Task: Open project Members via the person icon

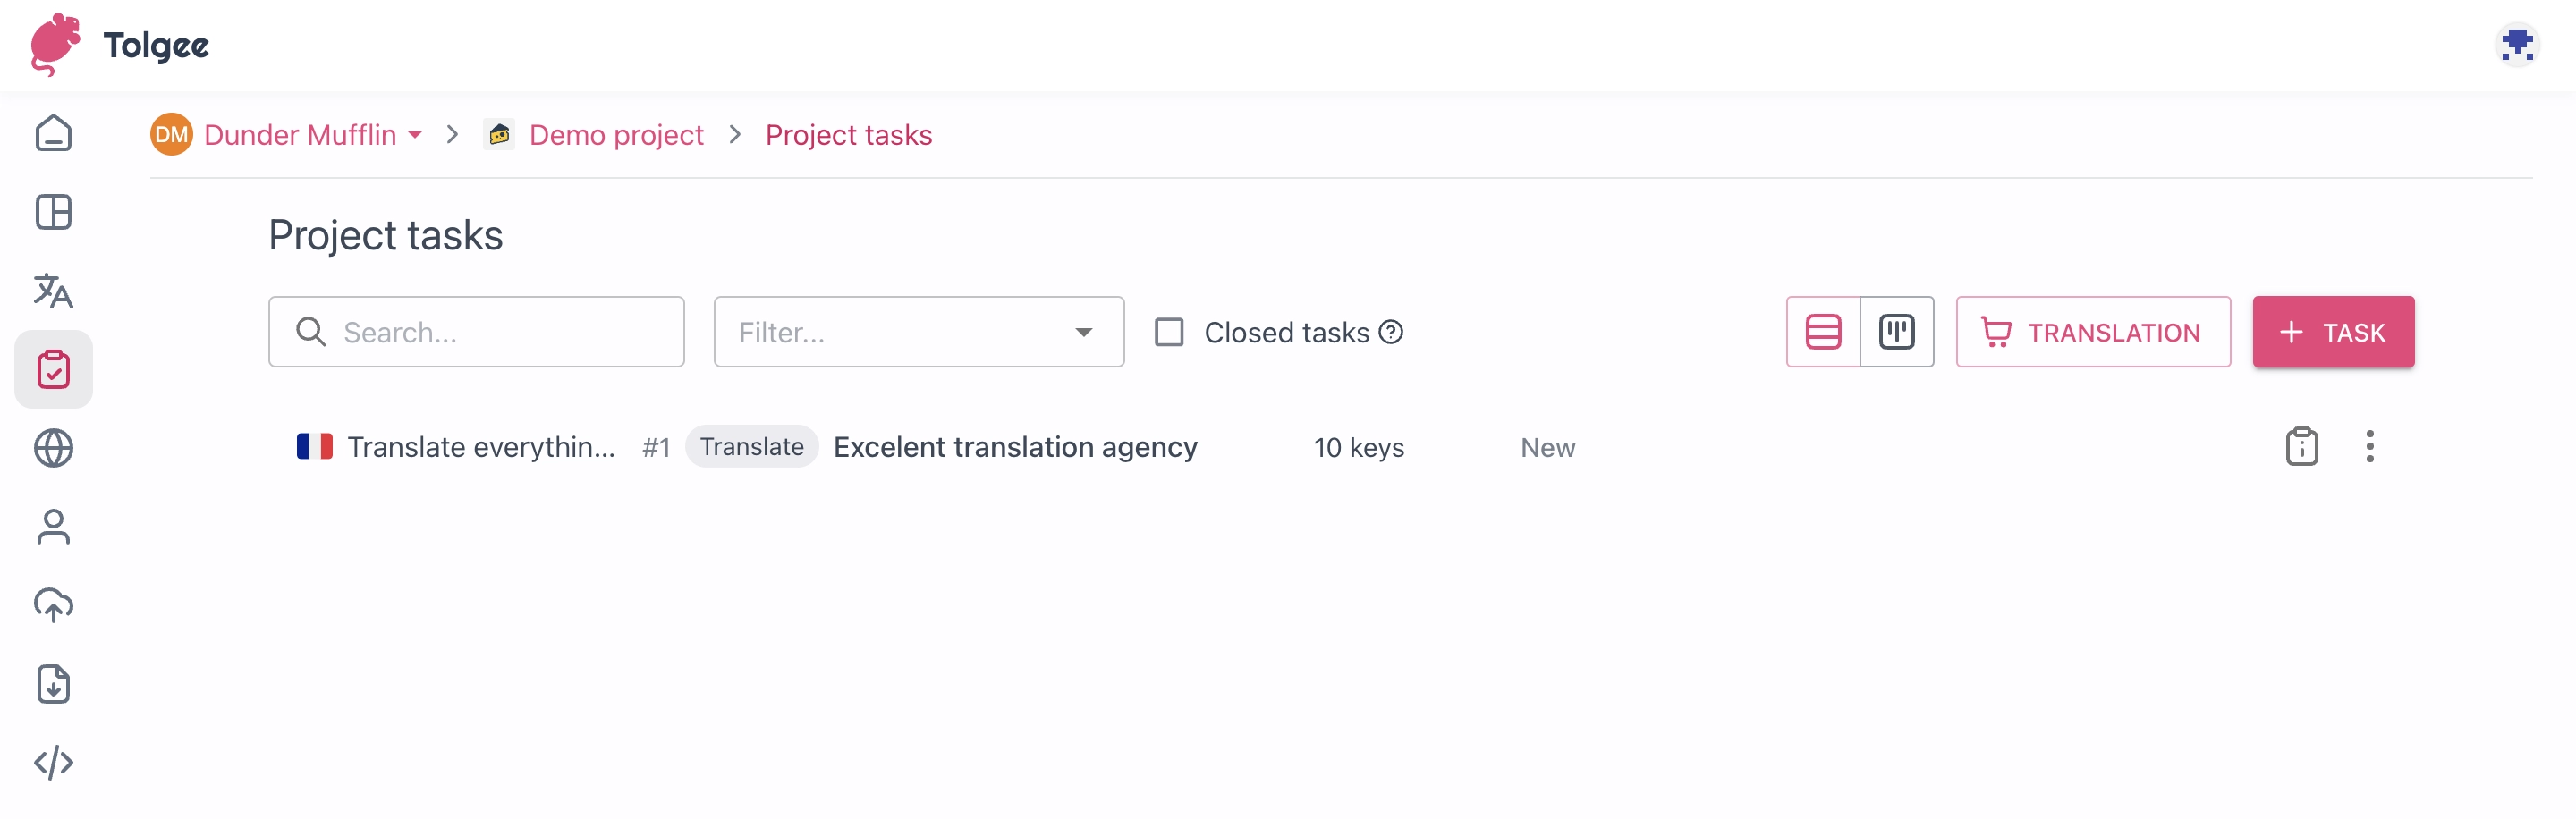Action: point(53,526)
